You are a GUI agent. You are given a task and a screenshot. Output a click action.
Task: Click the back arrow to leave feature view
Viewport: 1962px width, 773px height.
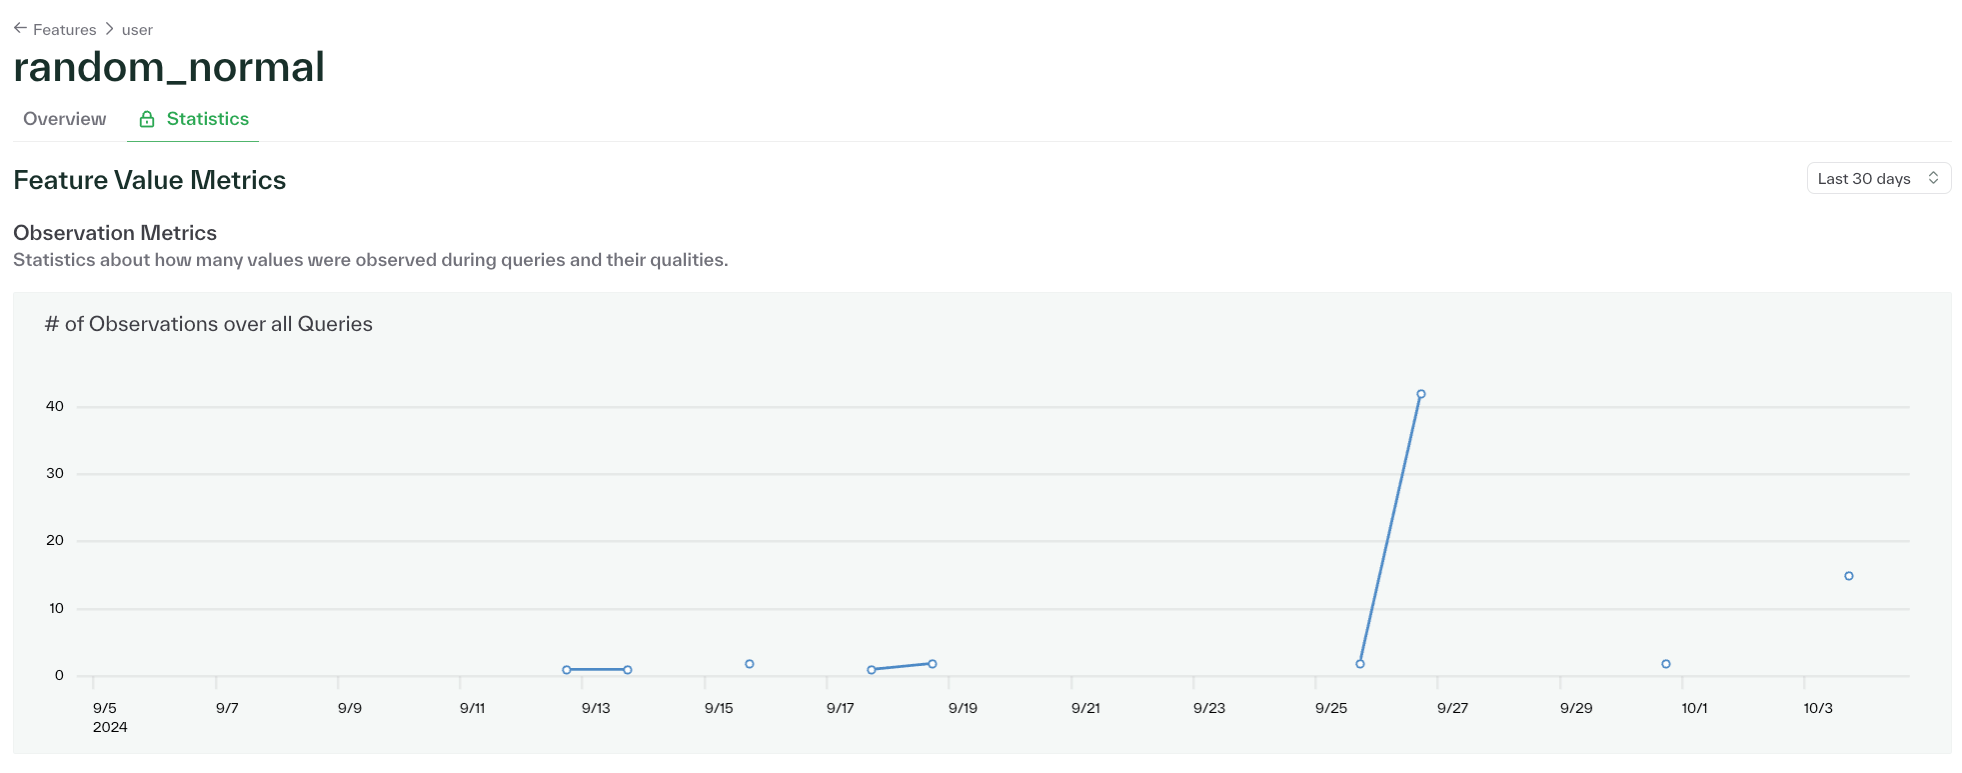click(20, 28)
